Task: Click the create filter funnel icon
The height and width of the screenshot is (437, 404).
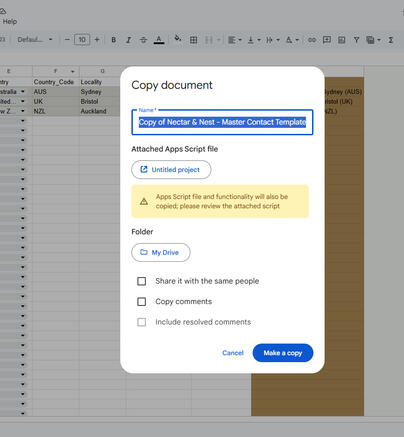Action: click(x=356, y=40)
